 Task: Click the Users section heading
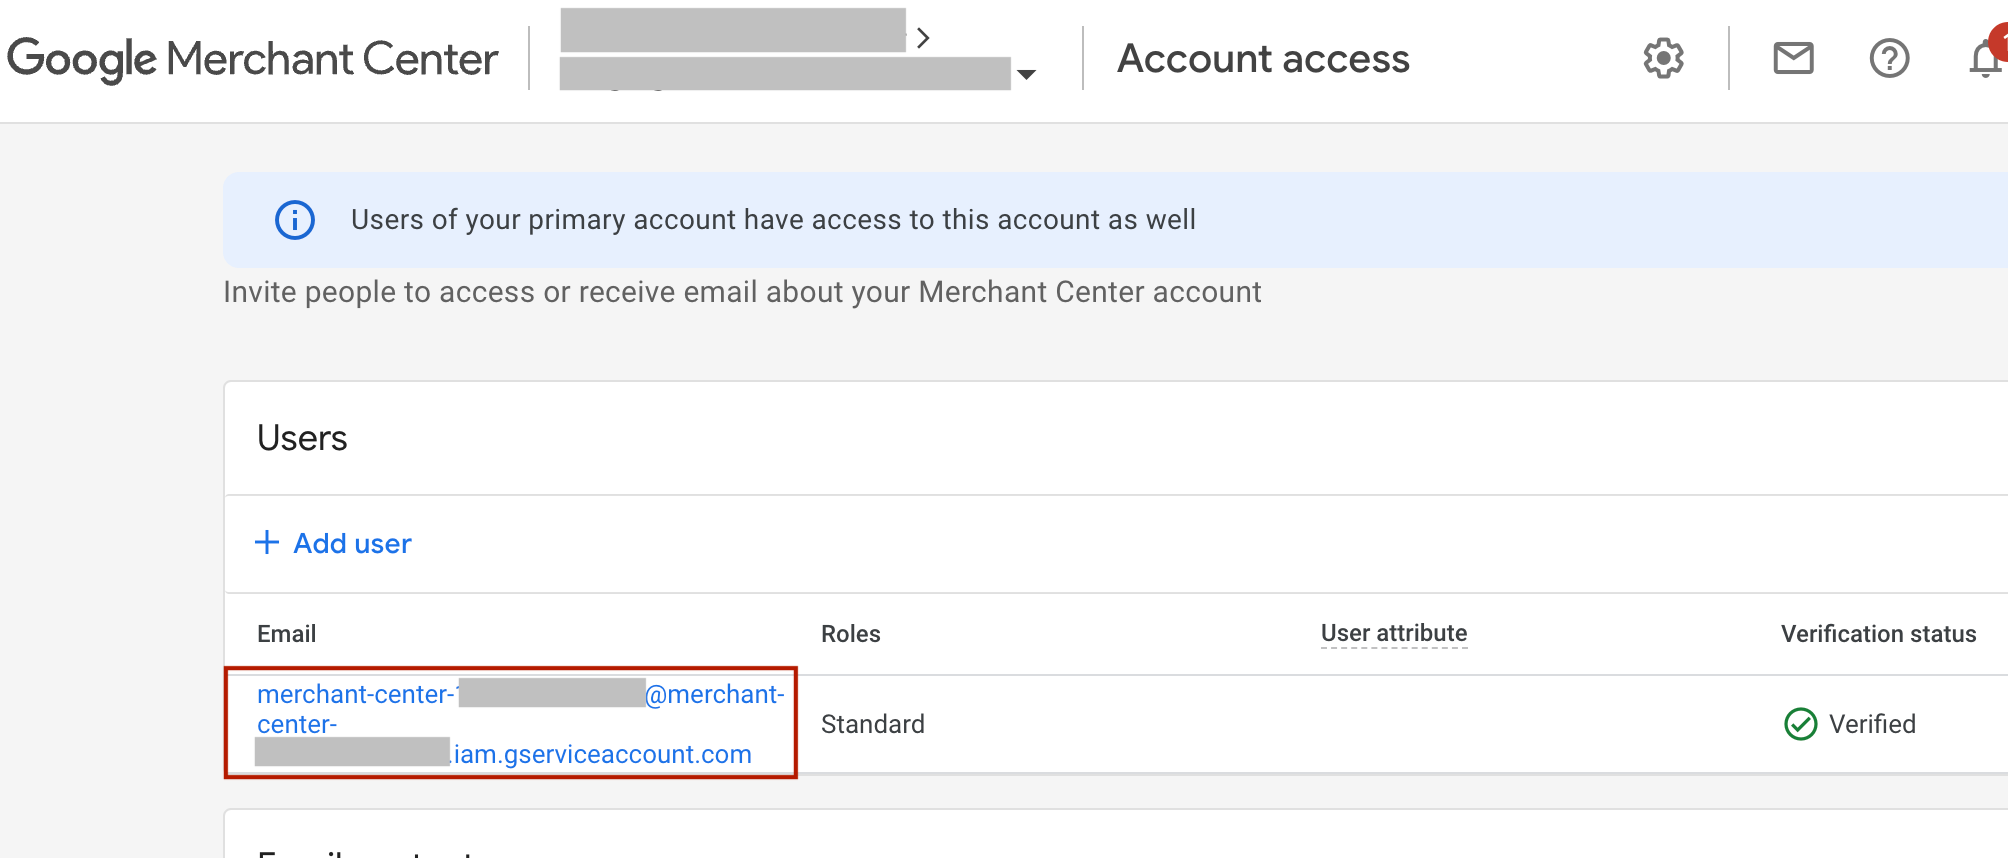302,438
